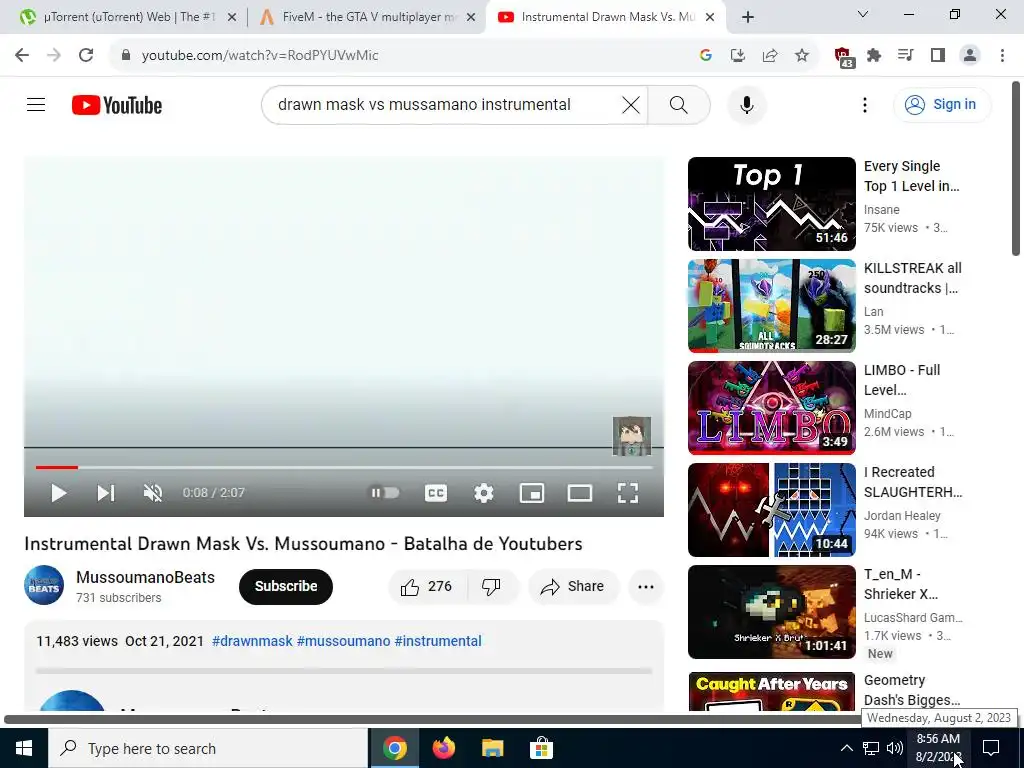This screenshot has height=768, width=1024.
Task: Click the address bar URL
Action: click(260, 56)
